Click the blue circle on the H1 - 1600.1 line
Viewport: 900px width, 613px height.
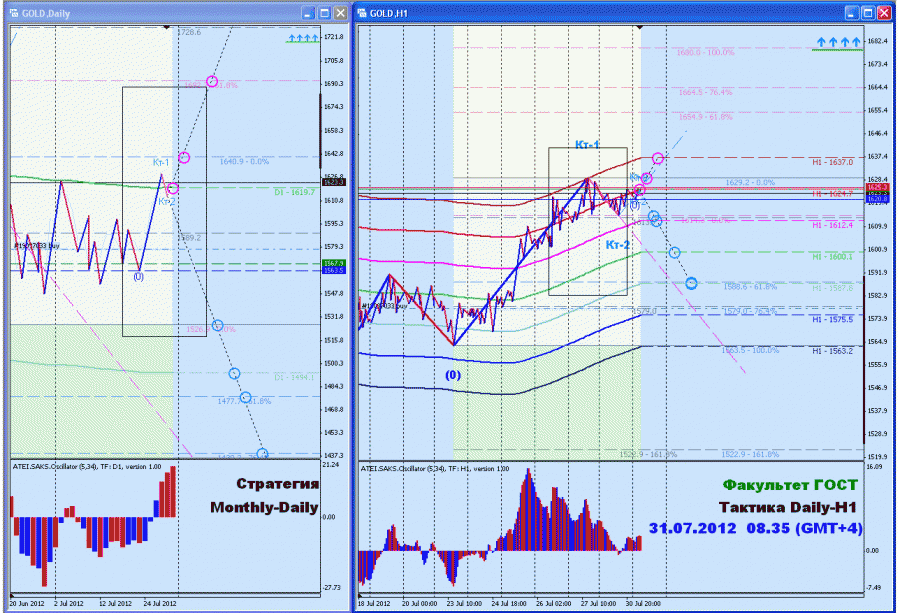click(674, 253)
